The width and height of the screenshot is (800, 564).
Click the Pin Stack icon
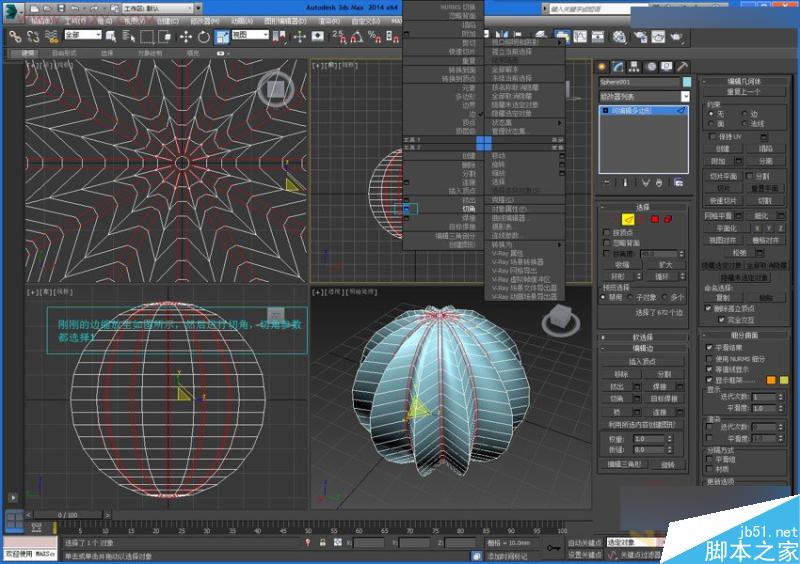click(x=606, y=183)
